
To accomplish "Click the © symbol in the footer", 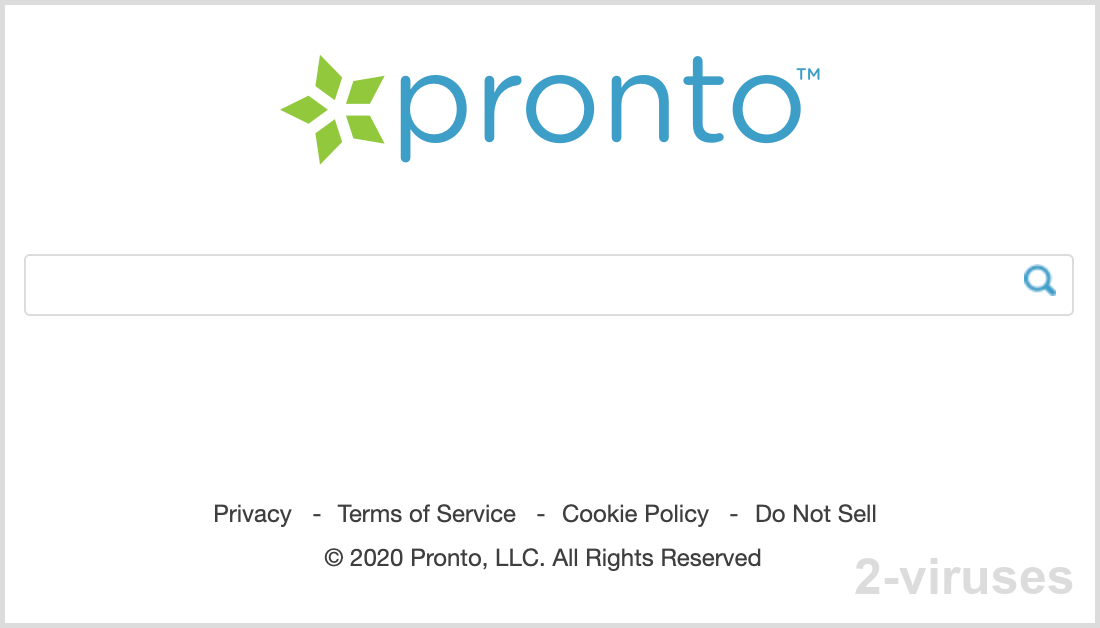I will [x=333, y=558].
